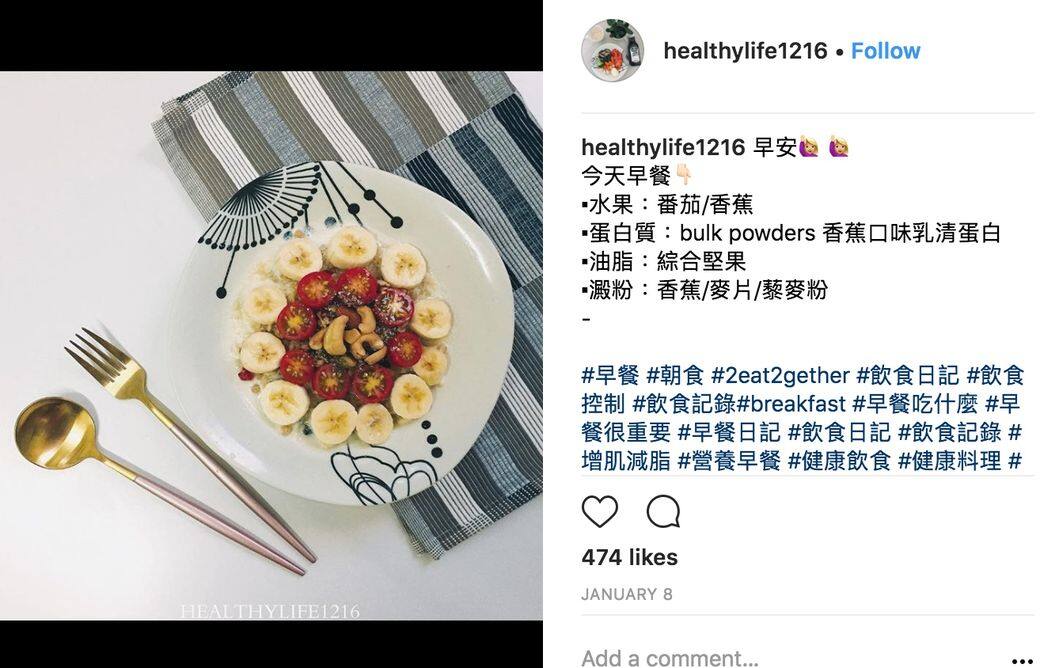Focus the Add a comment field
This screenshot has width=1040, height=668.
789,659
